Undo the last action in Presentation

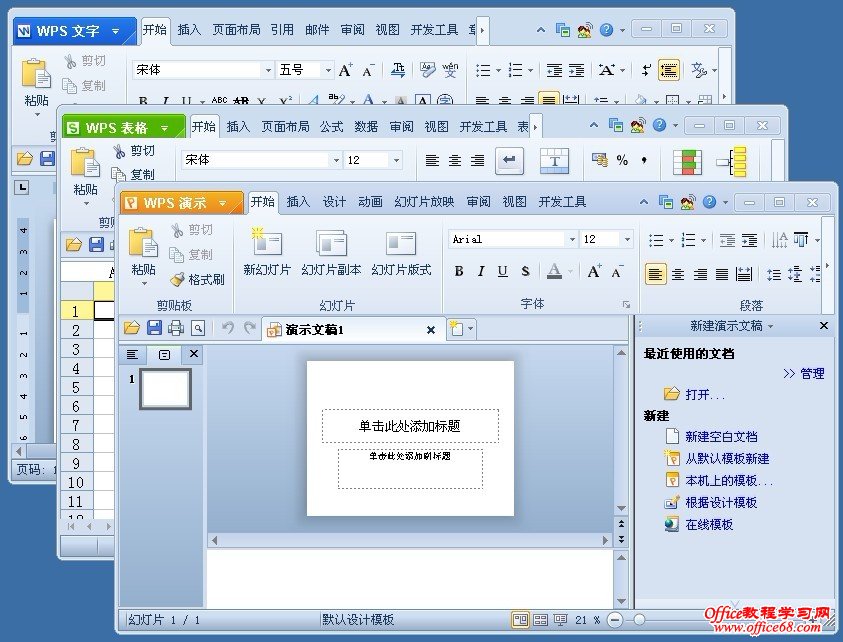coord(228,327)
